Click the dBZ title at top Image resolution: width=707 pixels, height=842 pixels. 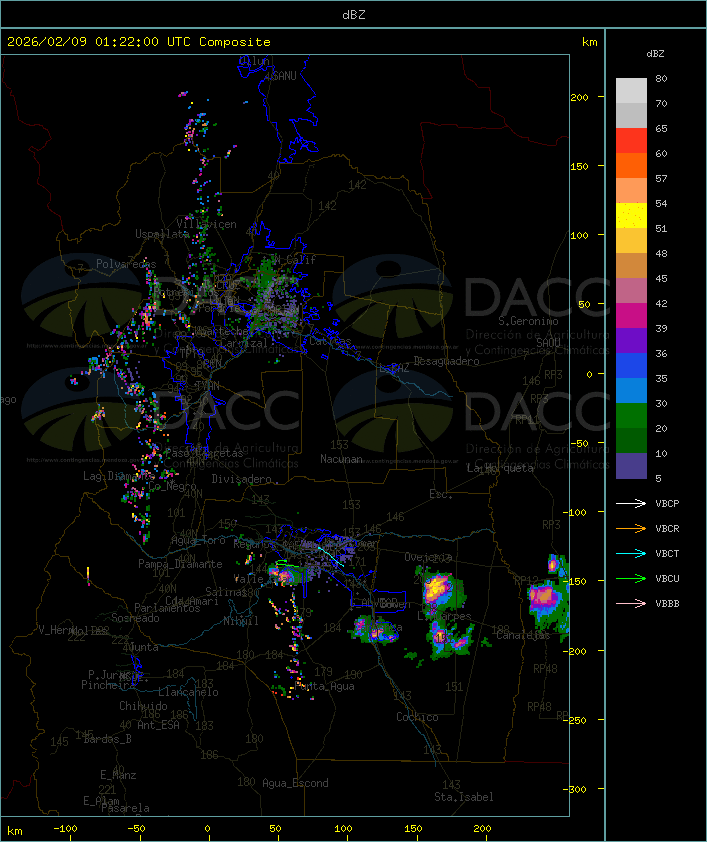click(x=354, y=15)
